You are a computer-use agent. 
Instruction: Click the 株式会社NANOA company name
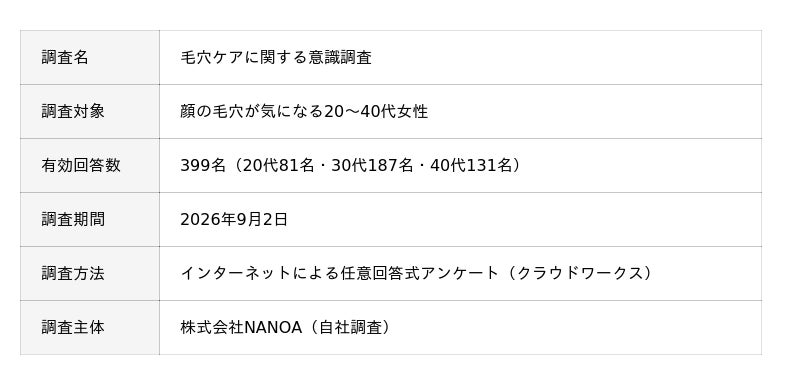point(241,328)
